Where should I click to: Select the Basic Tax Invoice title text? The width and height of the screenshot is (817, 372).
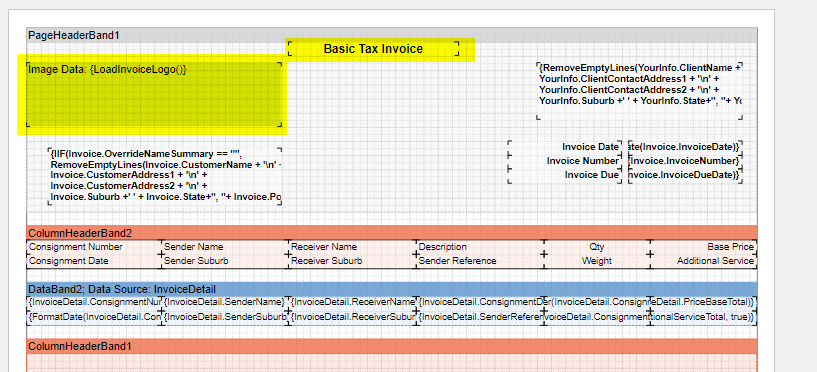pyautogui.click(x=373, y=49)
